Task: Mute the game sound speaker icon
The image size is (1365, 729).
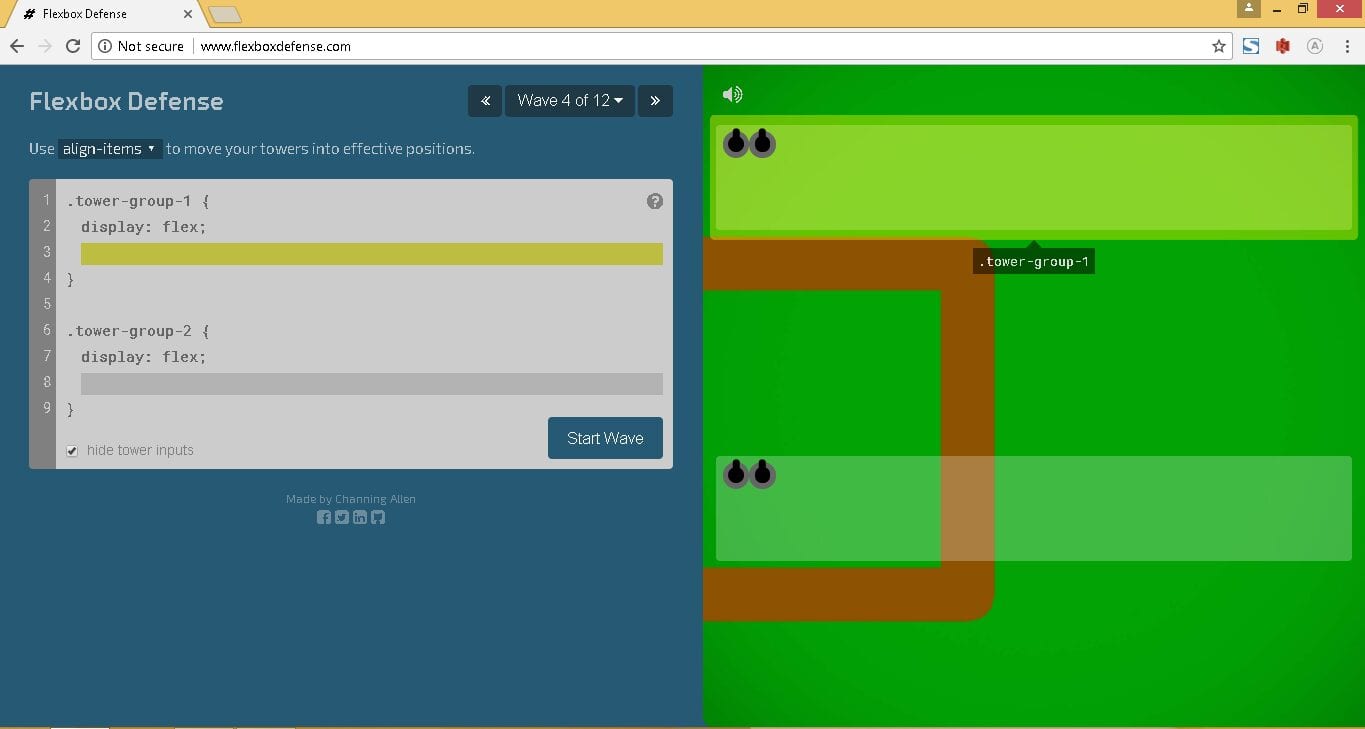Action: pos(732,95)
